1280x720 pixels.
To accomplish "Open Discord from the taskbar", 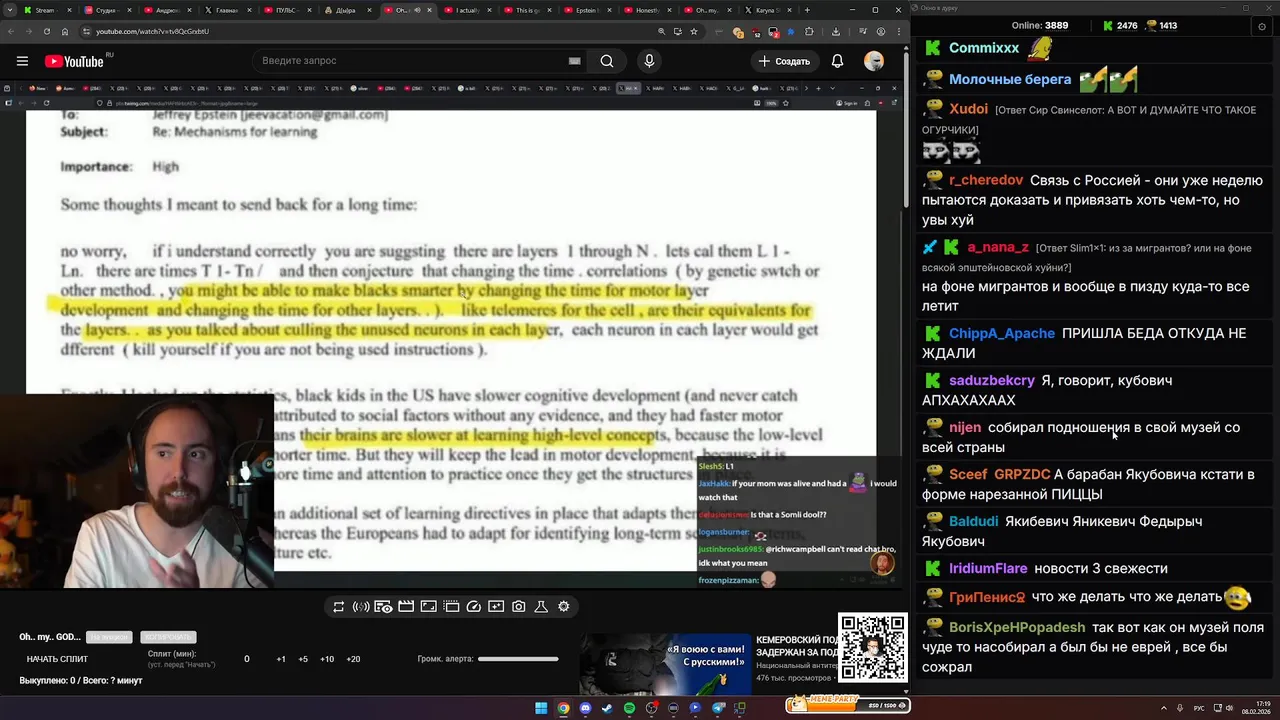I will pos(585,708).
